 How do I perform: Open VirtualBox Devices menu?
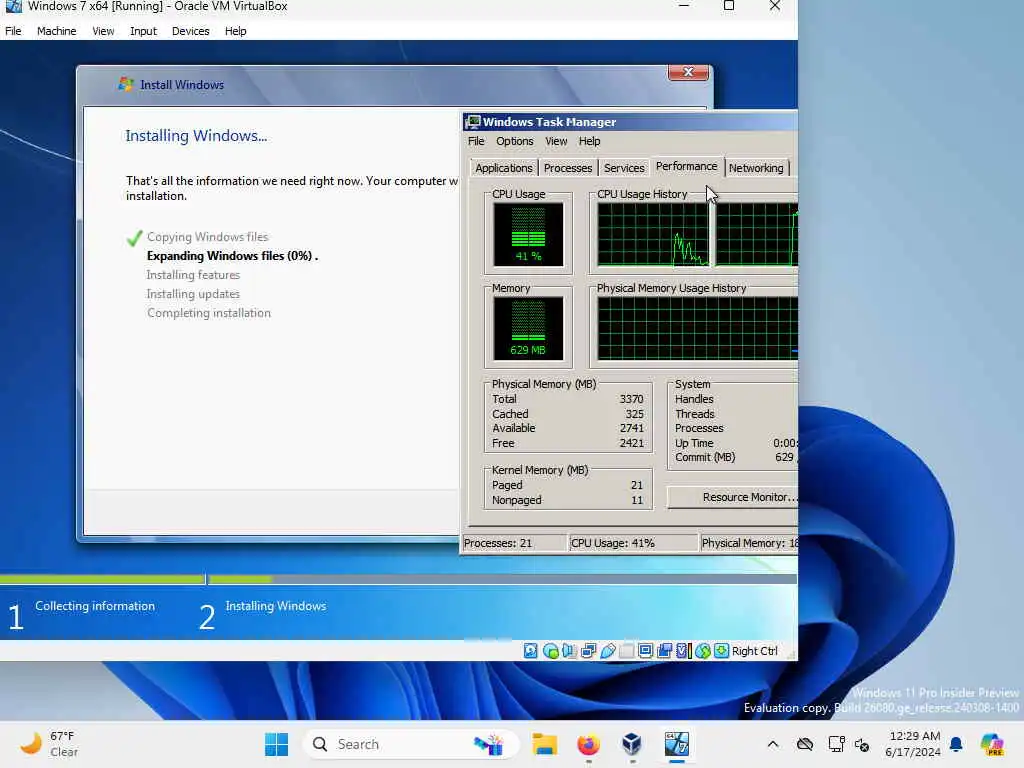click(191, 31)
